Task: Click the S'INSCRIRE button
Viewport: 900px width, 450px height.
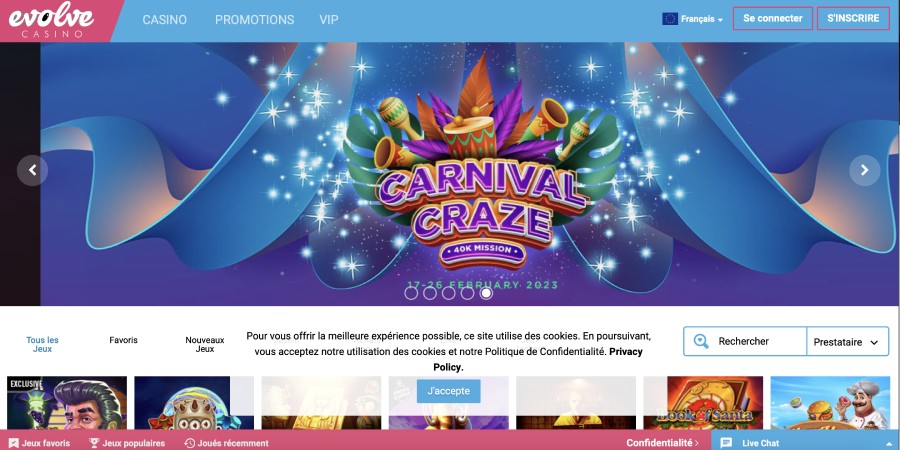Action: pos(853,18)
